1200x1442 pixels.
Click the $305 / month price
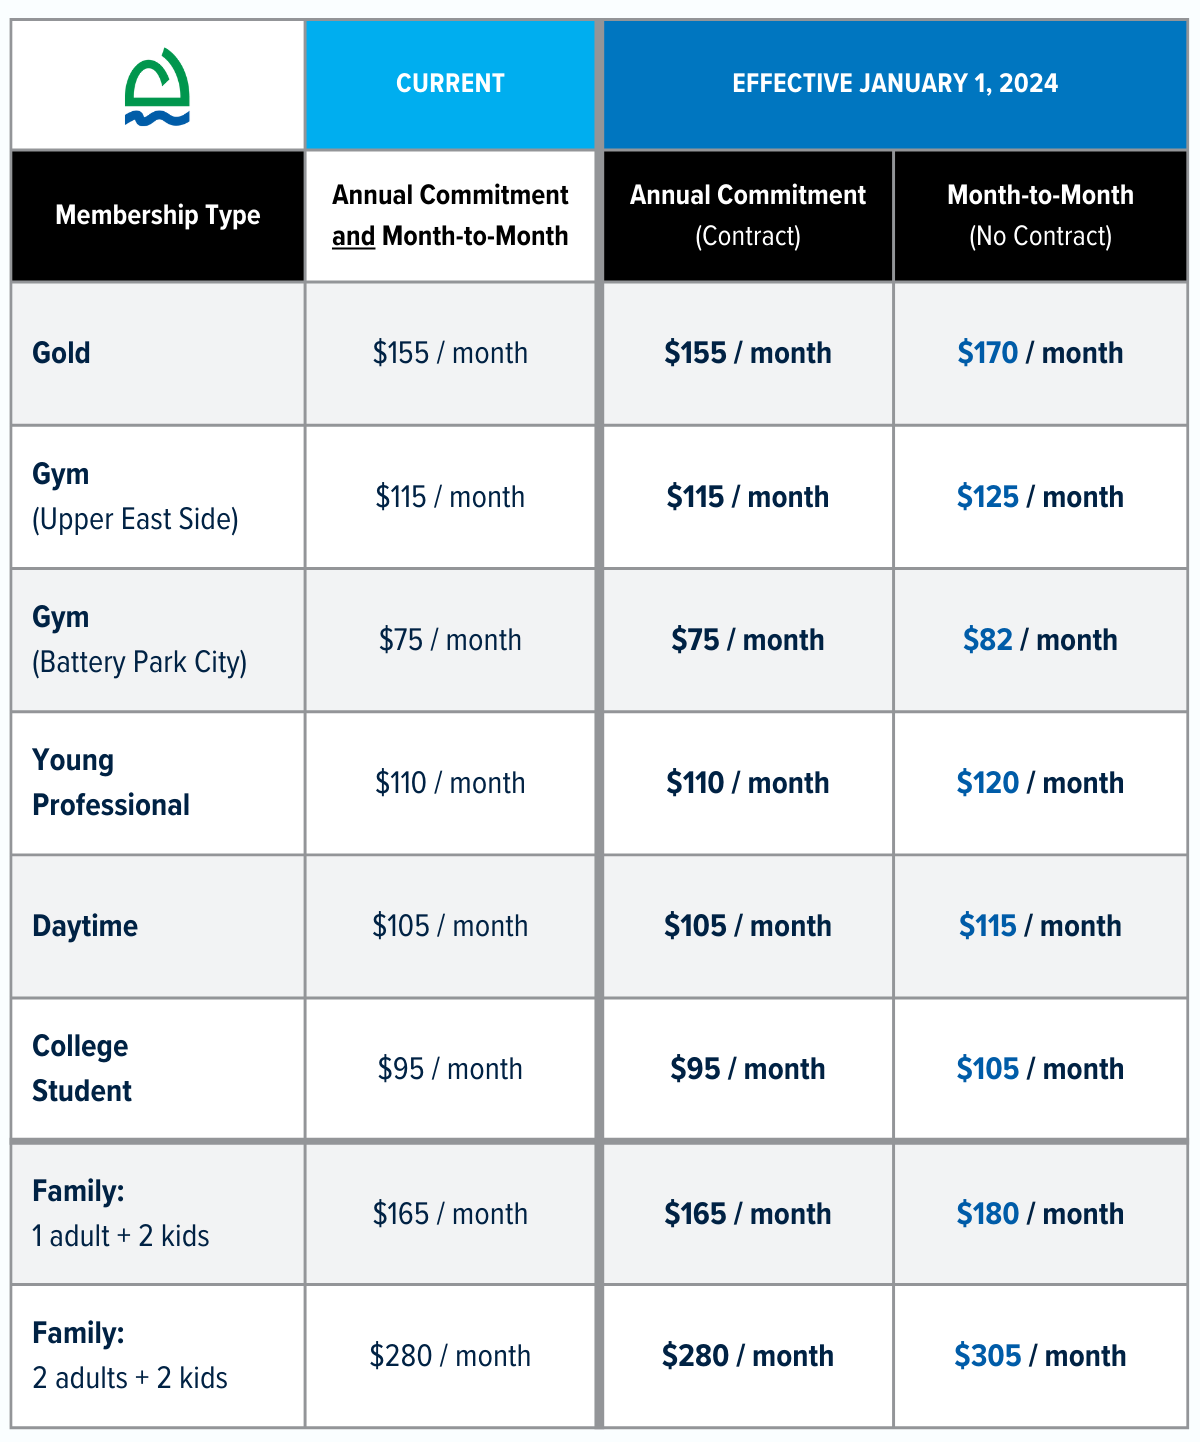click(1040, 1356)
